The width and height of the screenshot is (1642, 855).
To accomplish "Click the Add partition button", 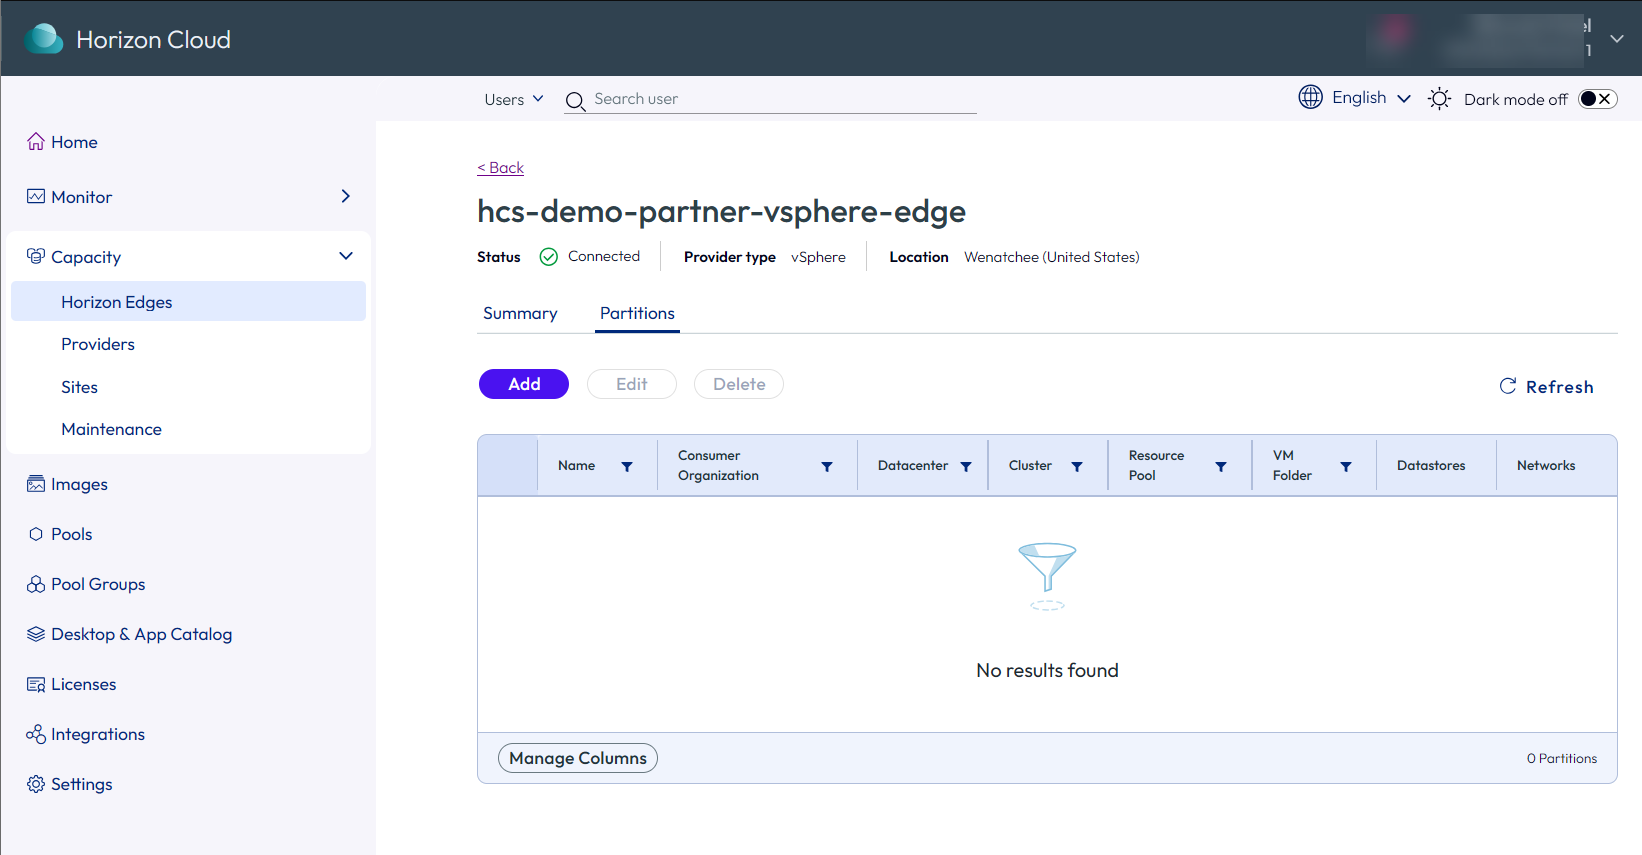I will coord(524,384).
